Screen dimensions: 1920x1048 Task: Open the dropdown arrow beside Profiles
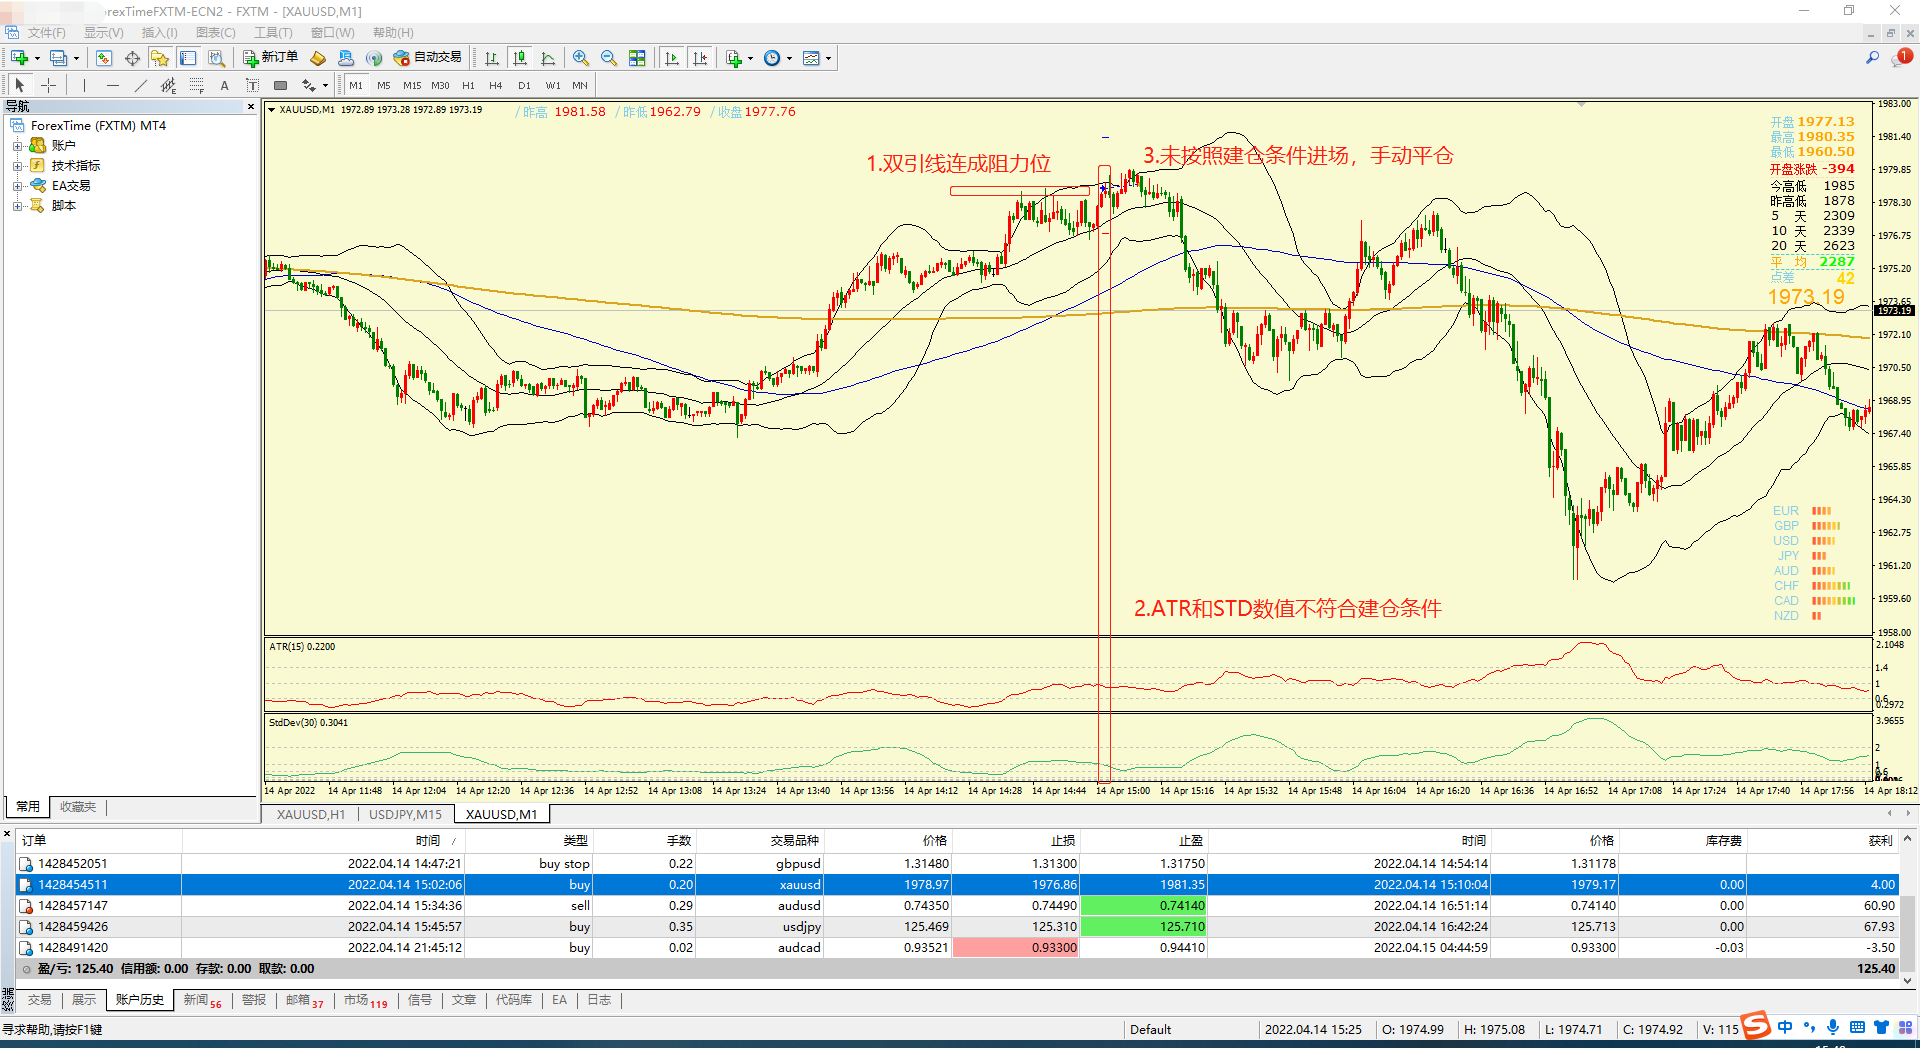tap(76, 58)
